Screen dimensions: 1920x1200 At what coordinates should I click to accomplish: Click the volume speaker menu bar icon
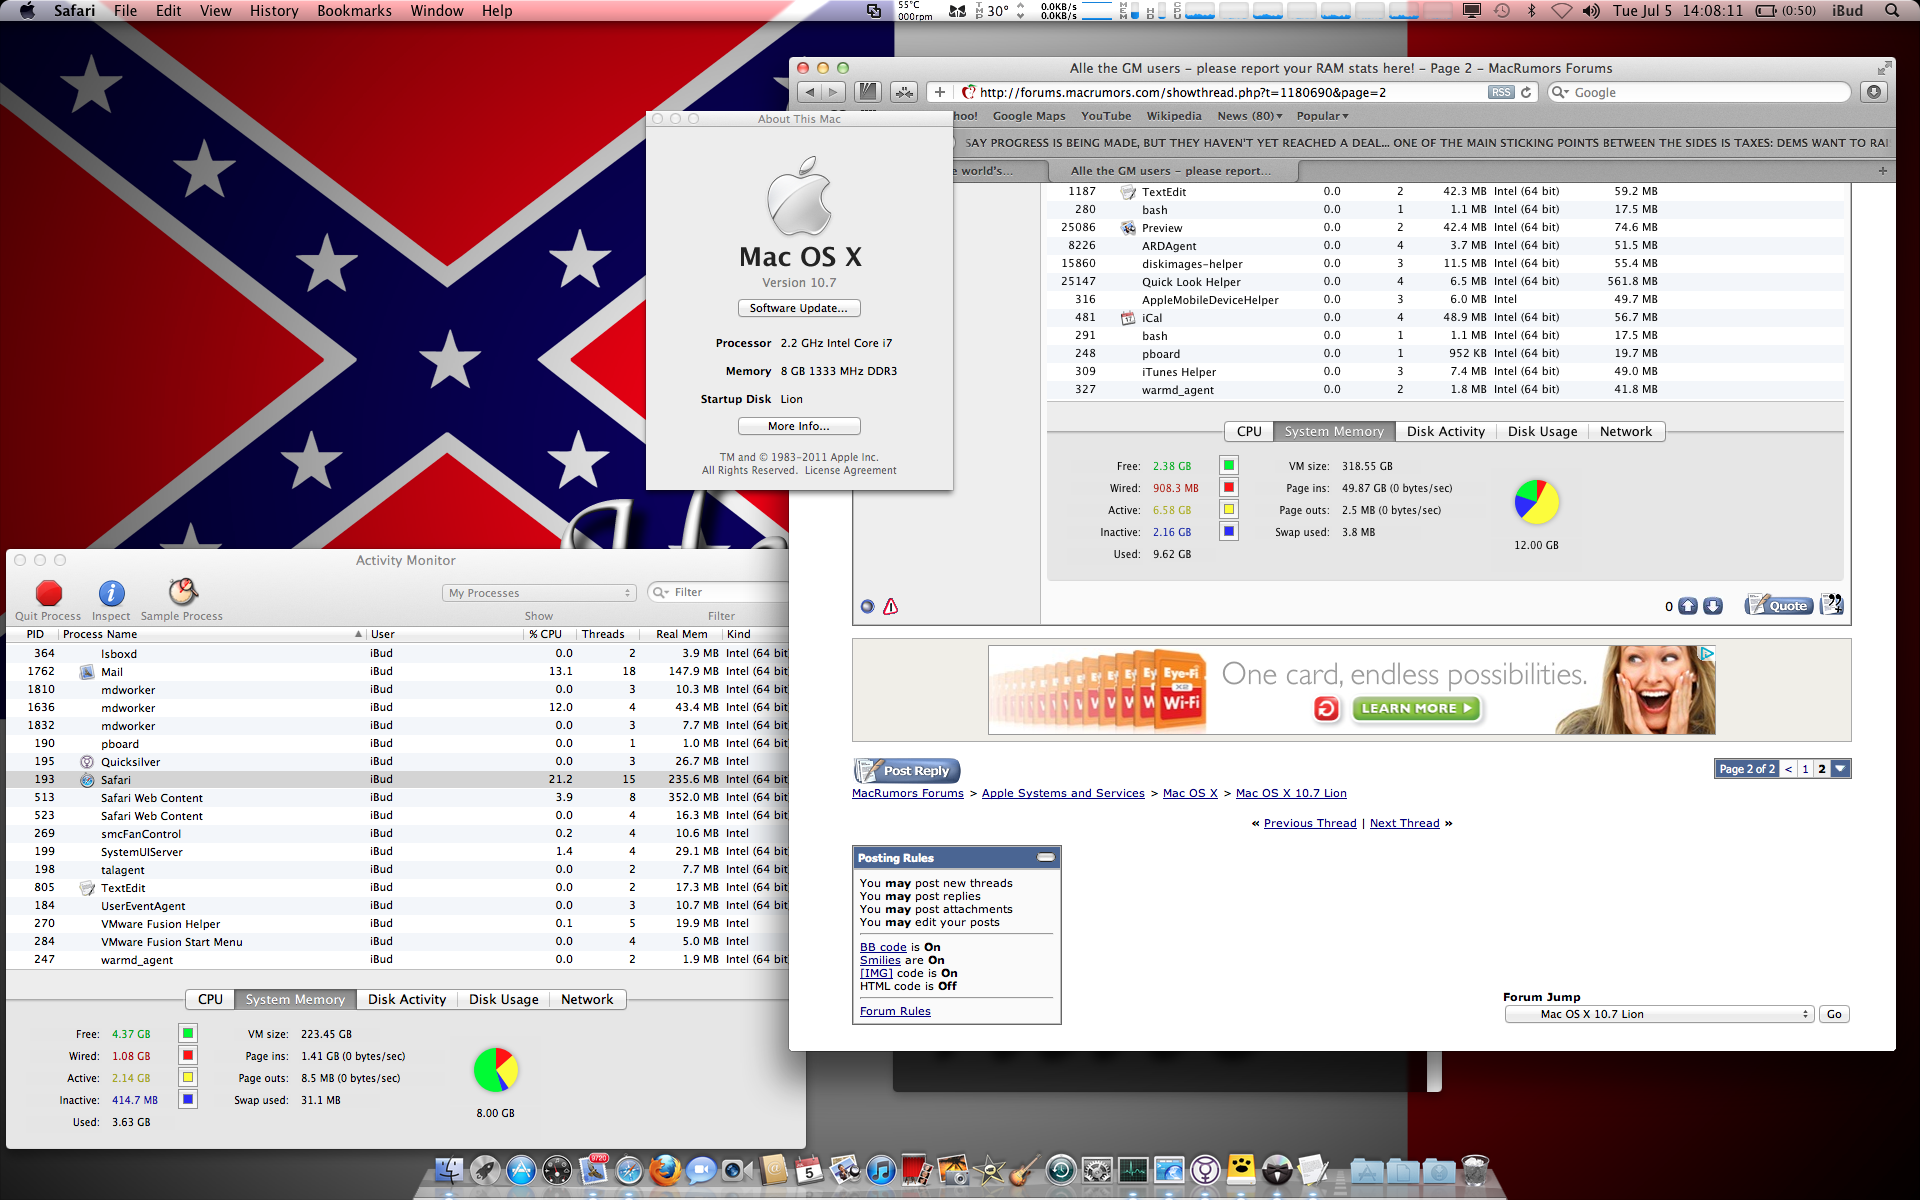pos(1591,11)
